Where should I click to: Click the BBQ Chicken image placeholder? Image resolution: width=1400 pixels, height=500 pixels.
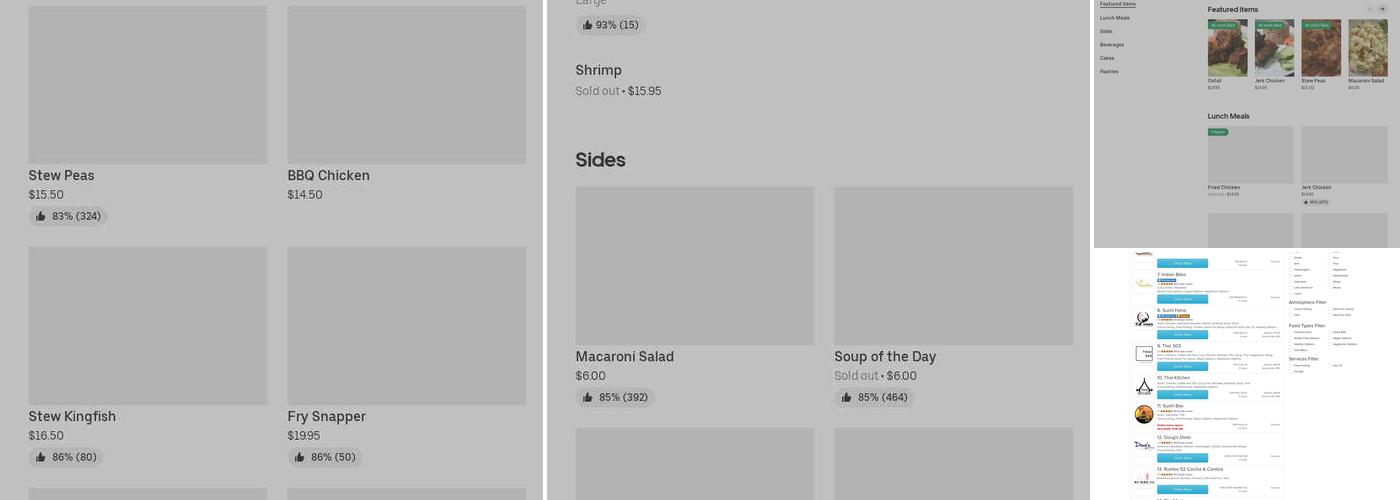point(406,85)
